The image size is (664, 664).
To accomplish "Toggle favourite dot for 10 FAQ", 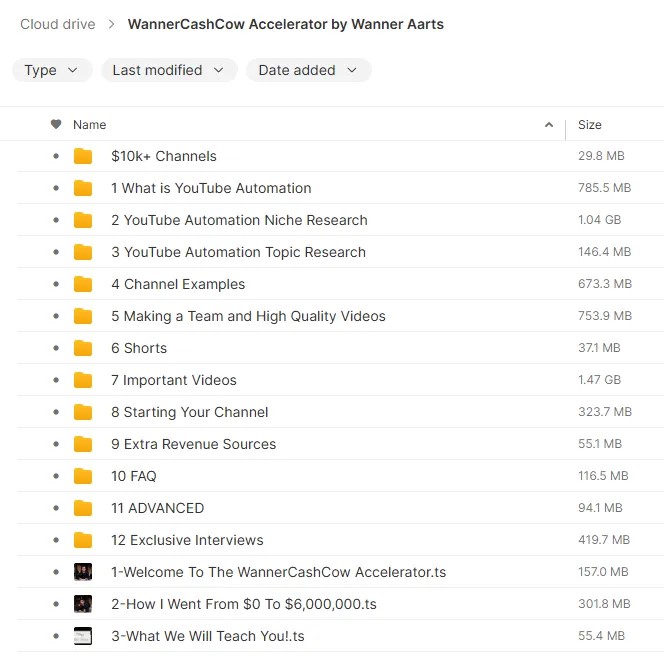I will pyautogui.click(x=56, y=476).
